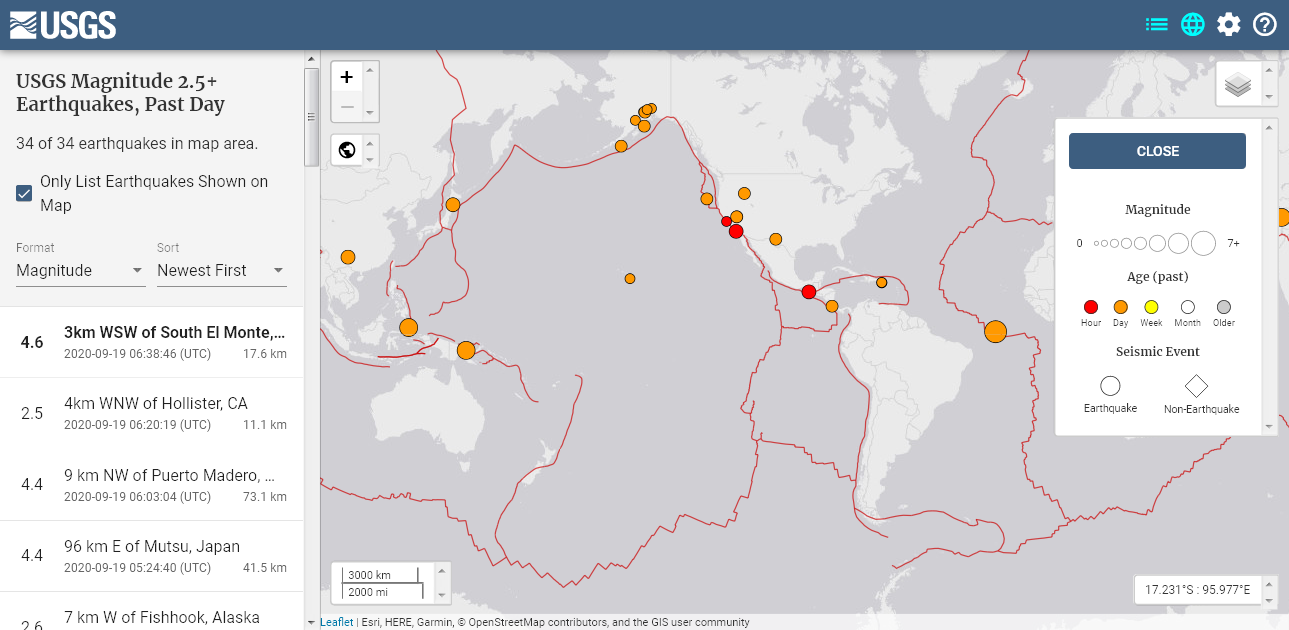Image resolution: width=1289 pixels, height=630 pixels.
Task: Toggle Only List Earthquakes Shown on Map
Action: (x=25, y=193)
